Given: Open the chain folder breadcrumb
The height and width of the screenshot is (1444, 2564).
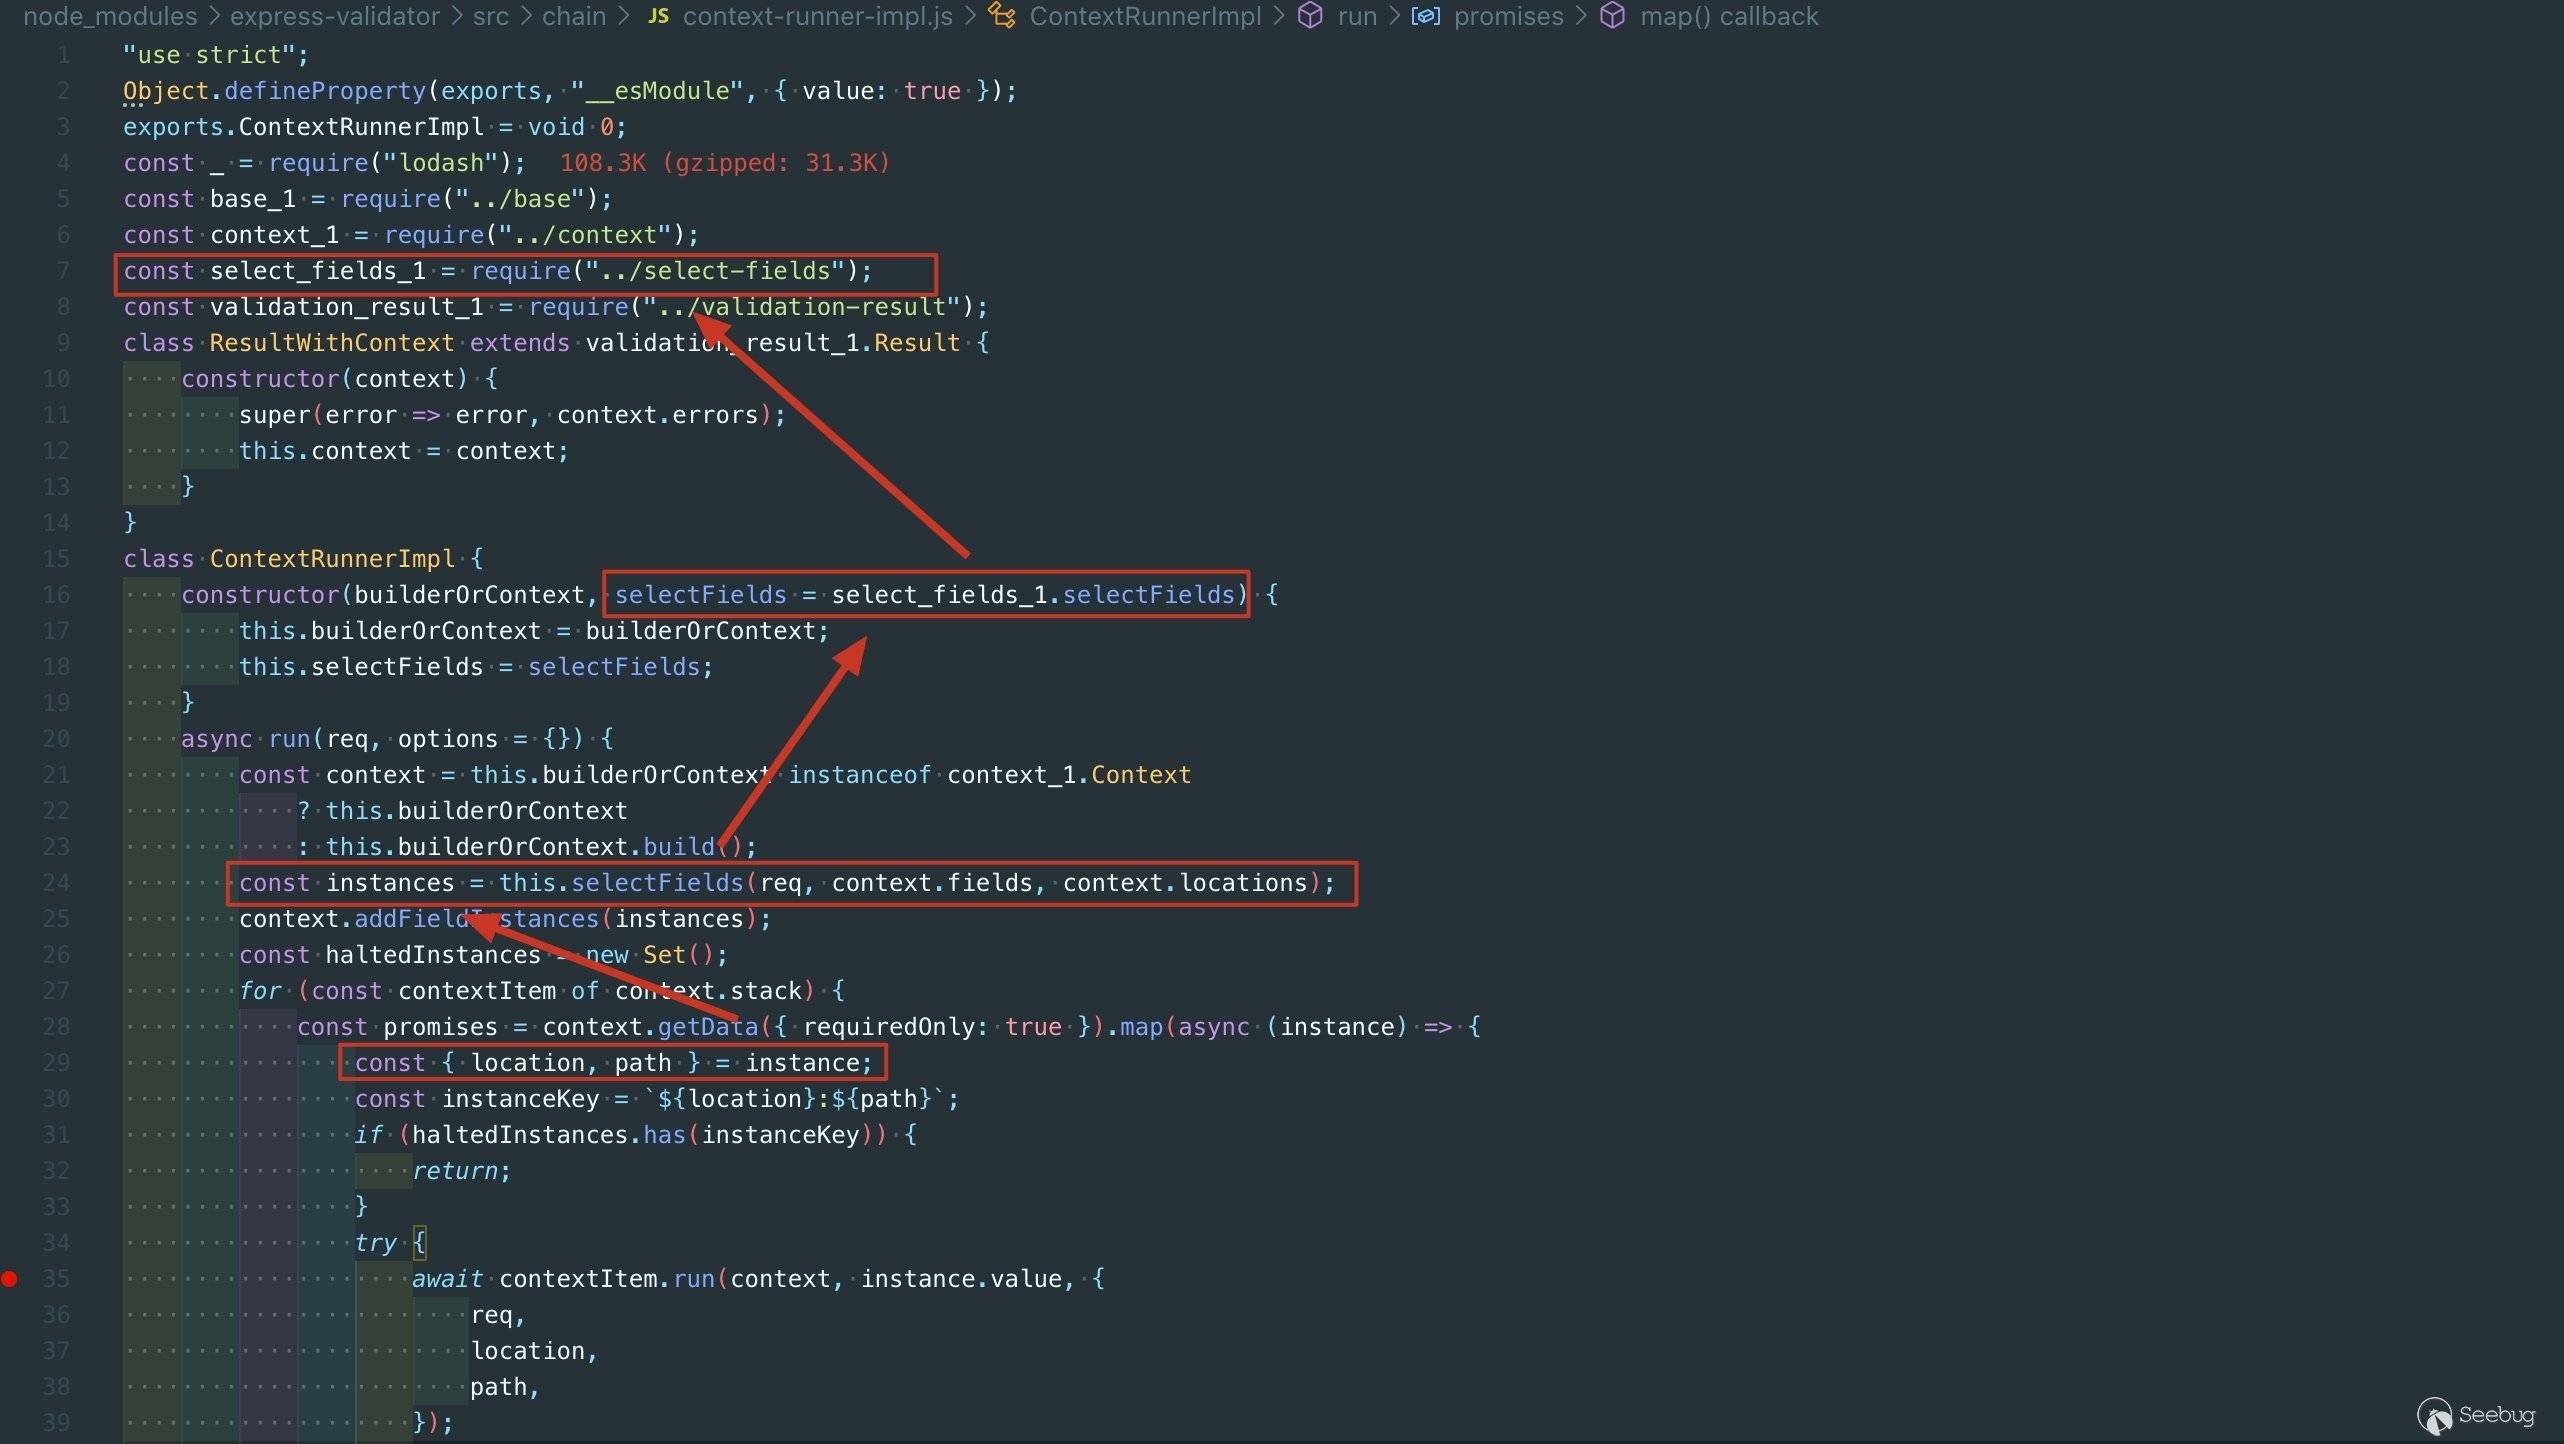Looking at the screenshot, I should [573, 16].
